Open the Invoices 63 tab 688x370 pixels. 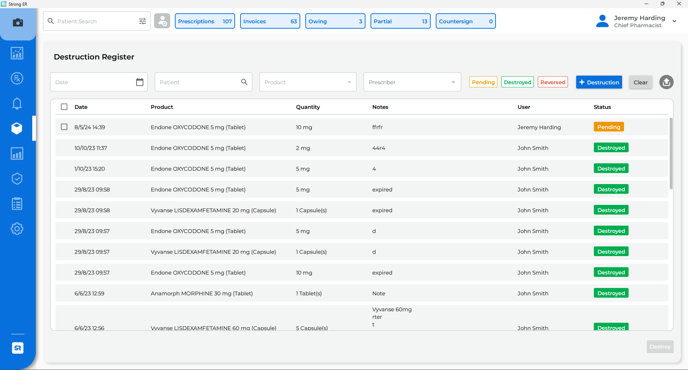pyautogui.click(x=270, y=21)
